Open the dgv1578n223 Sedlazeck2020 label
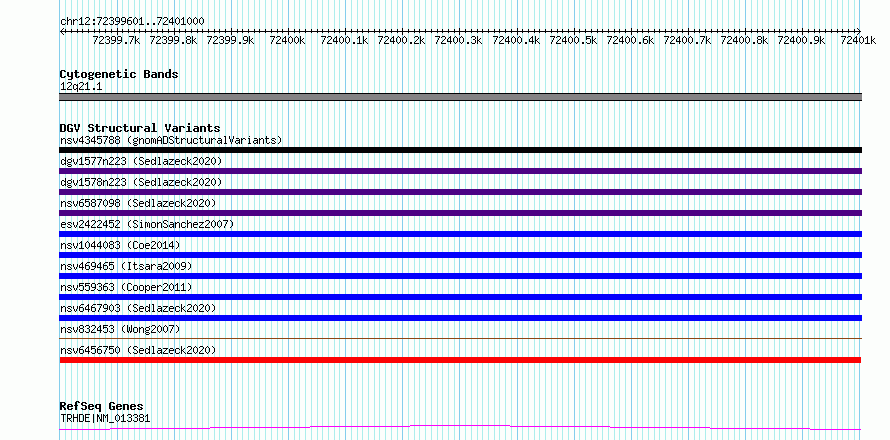The image size is (890, 440). pos(141,182)
